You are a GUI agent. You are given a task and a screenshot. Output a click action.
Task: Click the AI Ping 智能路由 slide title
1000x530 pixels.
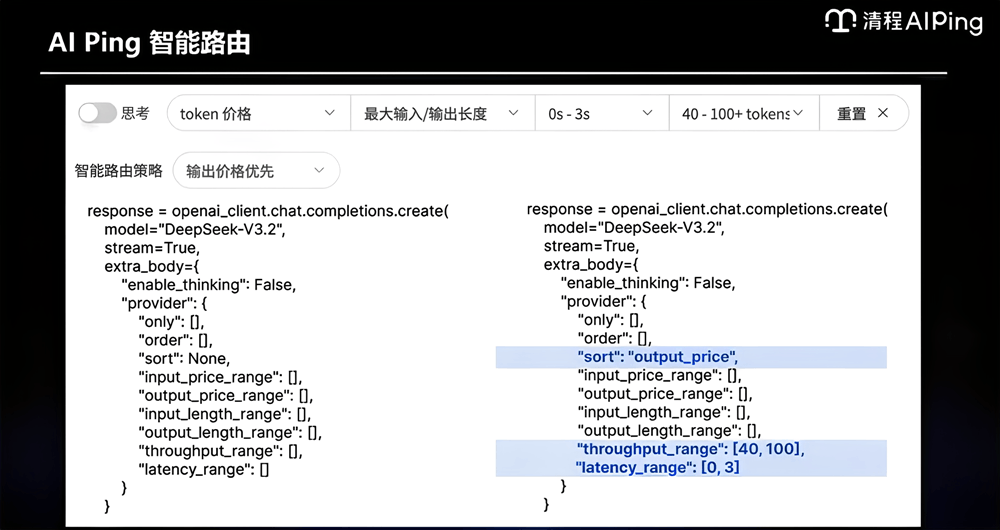(x=149, y=43)
